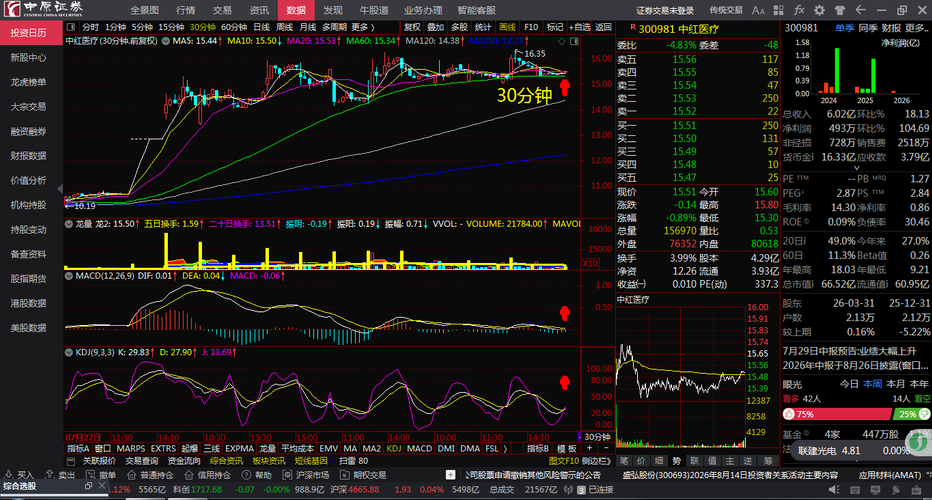Open the grid layout panel icon
The width and height of the screenshot is (932, 500).
779,10
